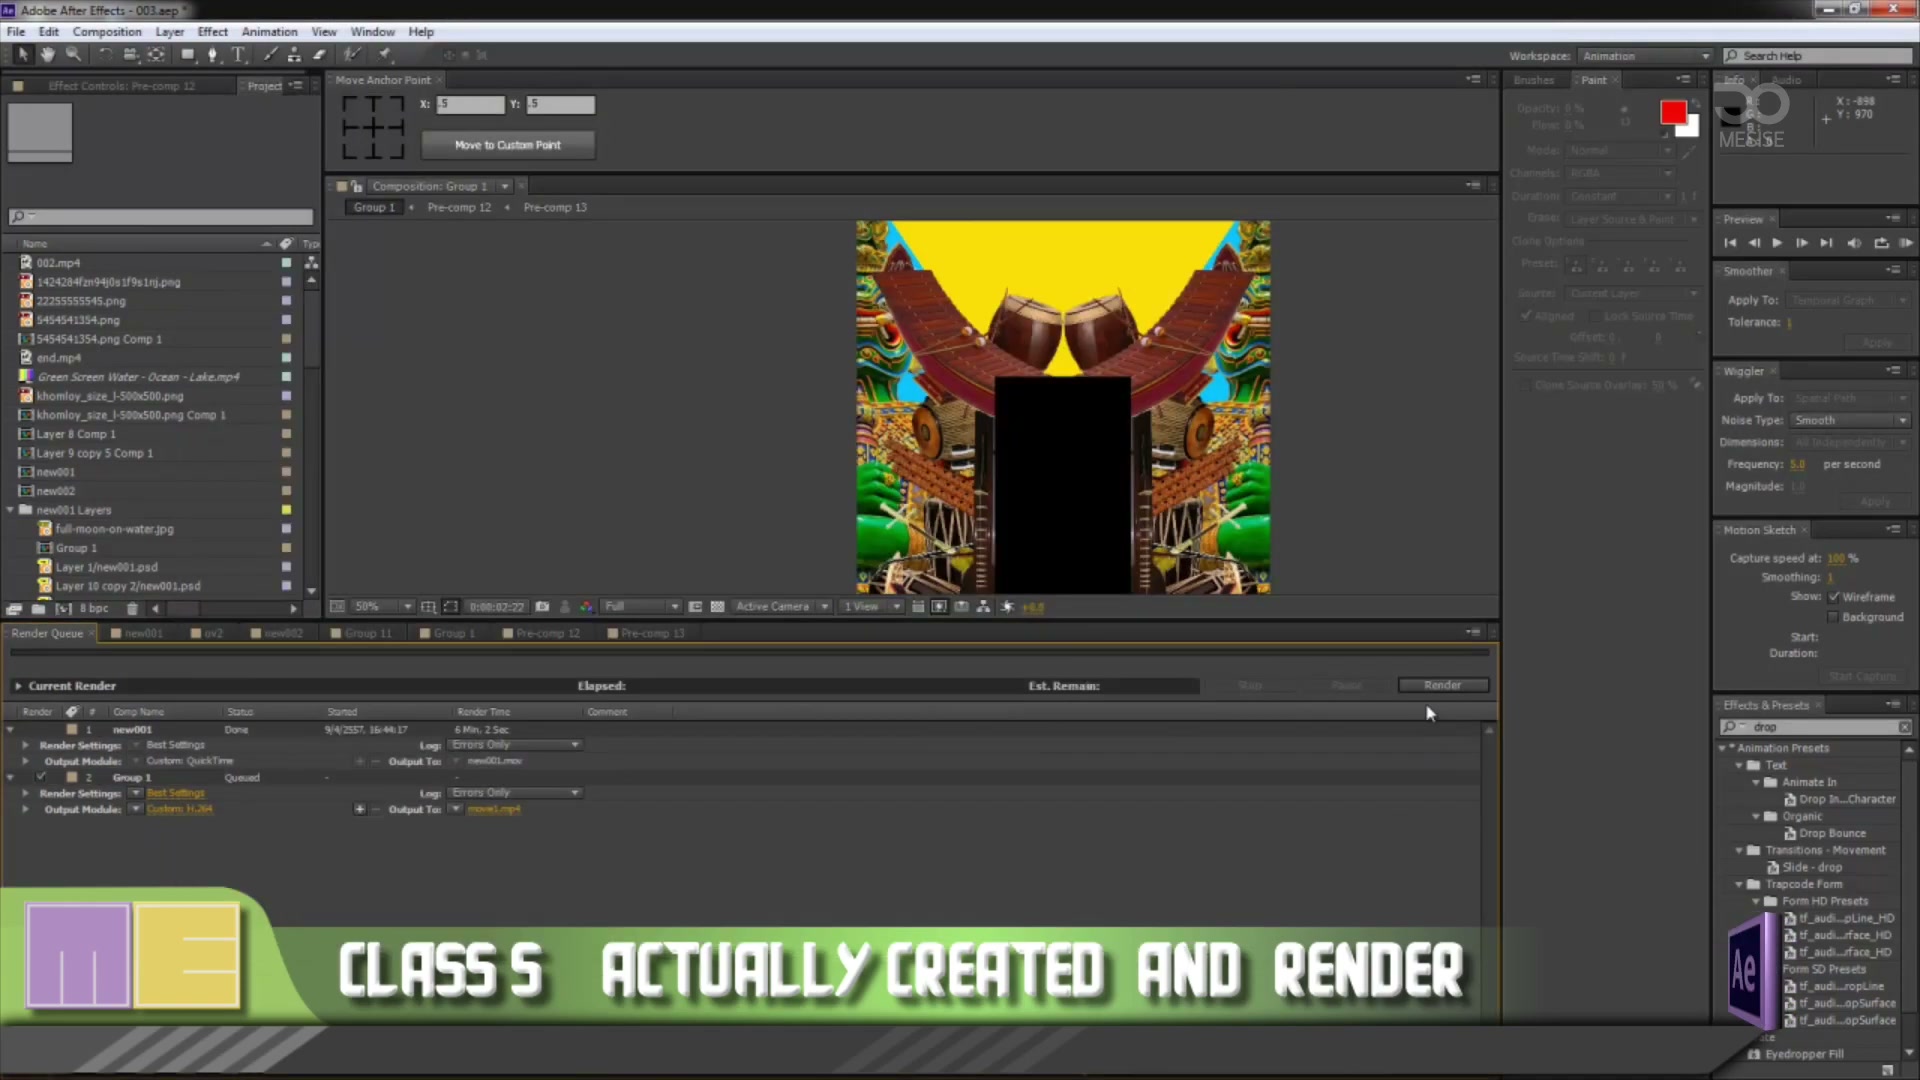Open Active Camera view dropdown
Screen dimensions: 1920x1080
(x=782, y=607)
